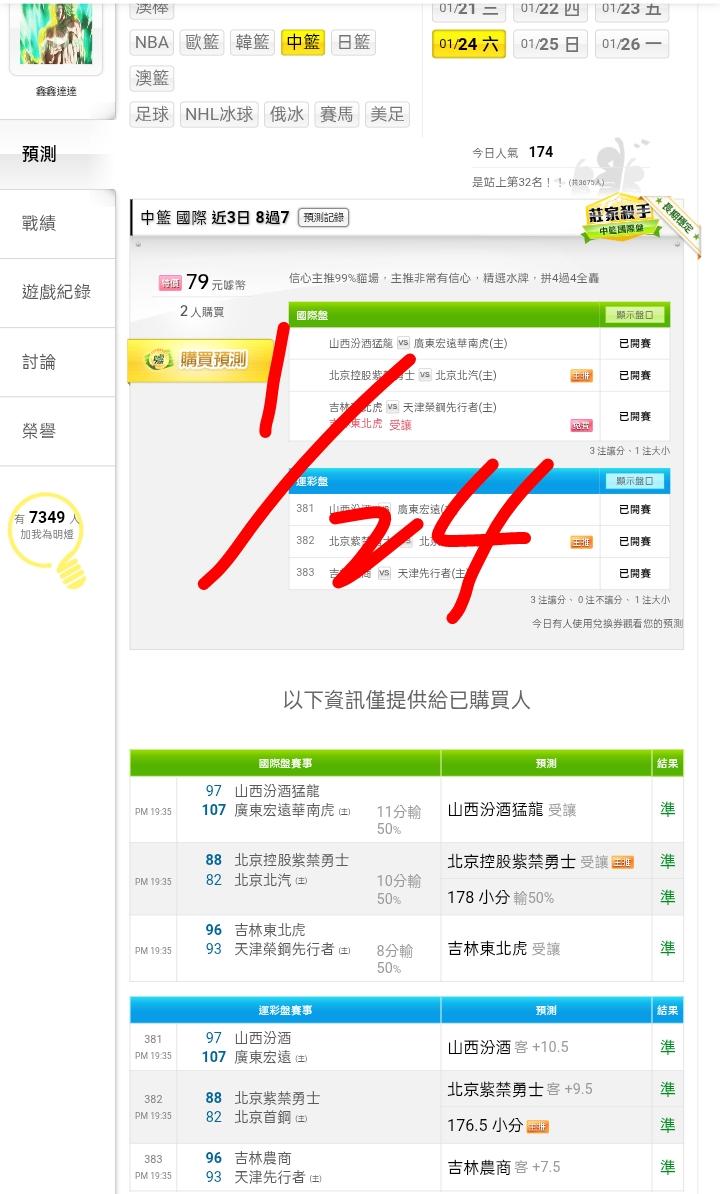Screen dimensions: 720x1194
Task: Select the NBA league tab
Action: [x=151, y=42]
